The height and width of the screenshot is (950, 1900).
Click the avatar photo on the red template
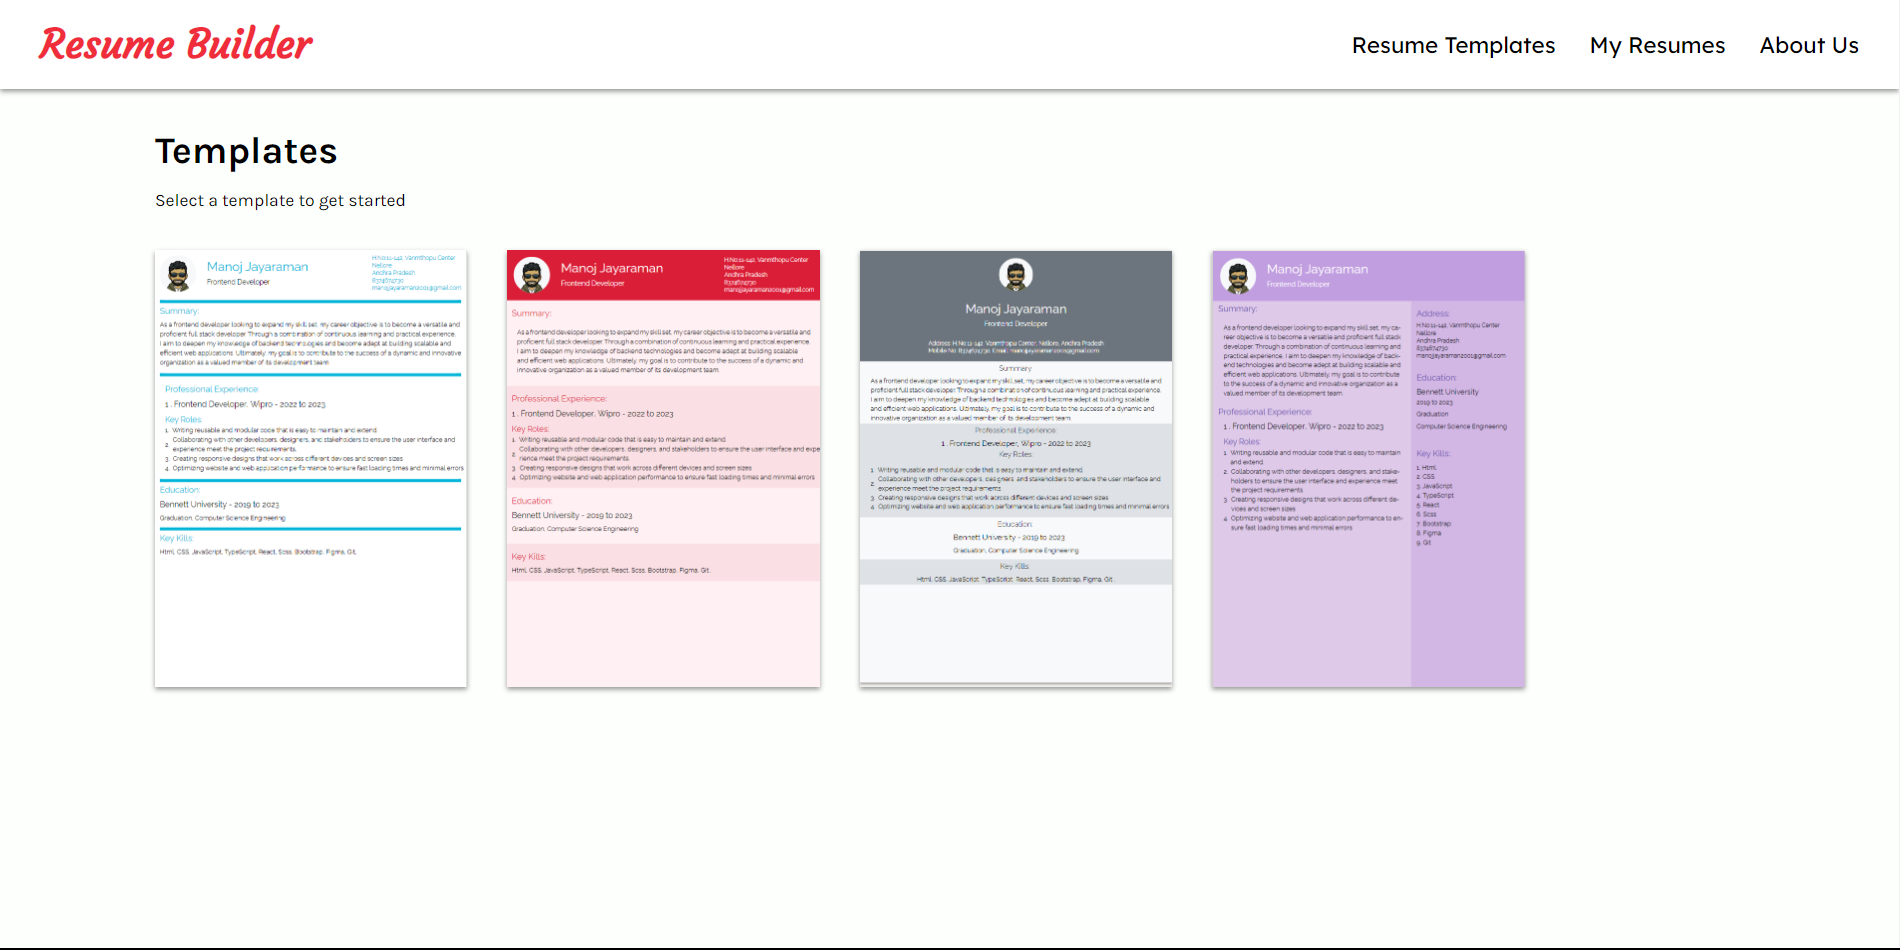coord(533,275)
